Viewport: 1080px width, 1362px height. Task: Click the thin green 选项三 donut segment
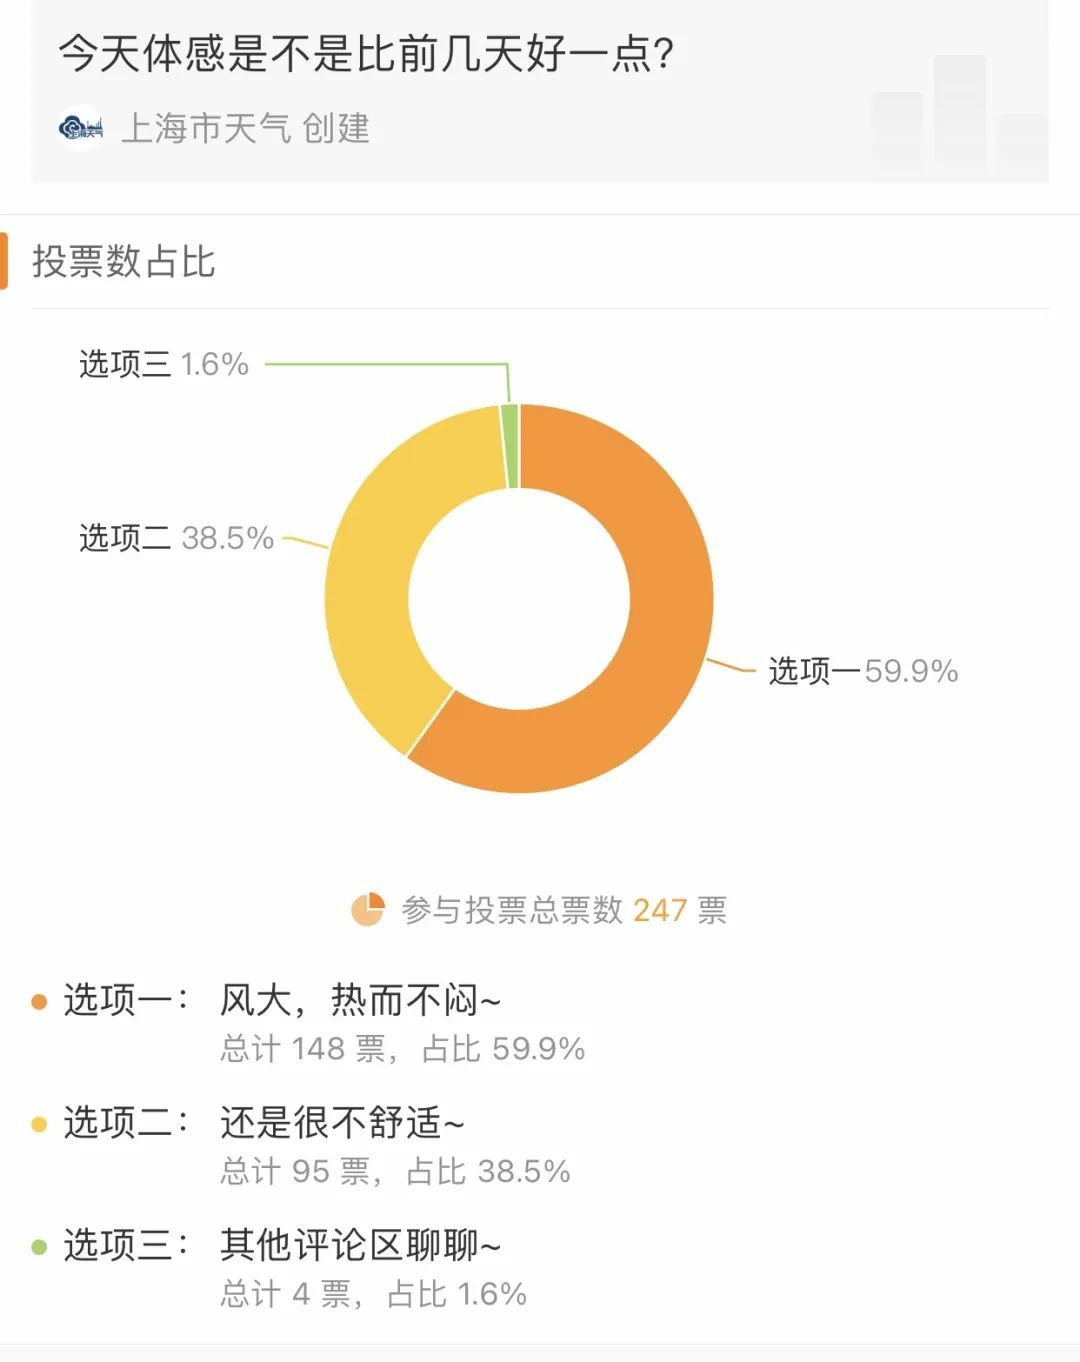tap(510, 446)
